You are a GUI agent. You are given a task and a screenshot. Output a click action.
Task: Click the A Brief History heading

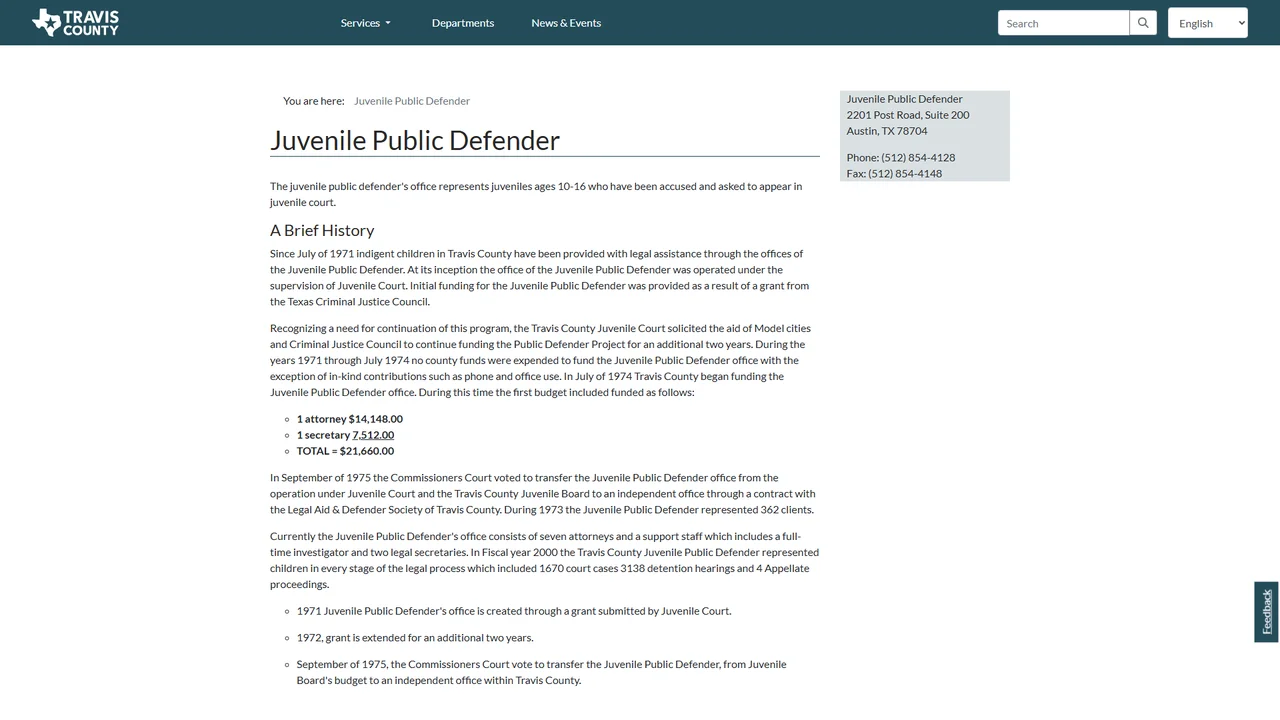click(x=322, y=230)
